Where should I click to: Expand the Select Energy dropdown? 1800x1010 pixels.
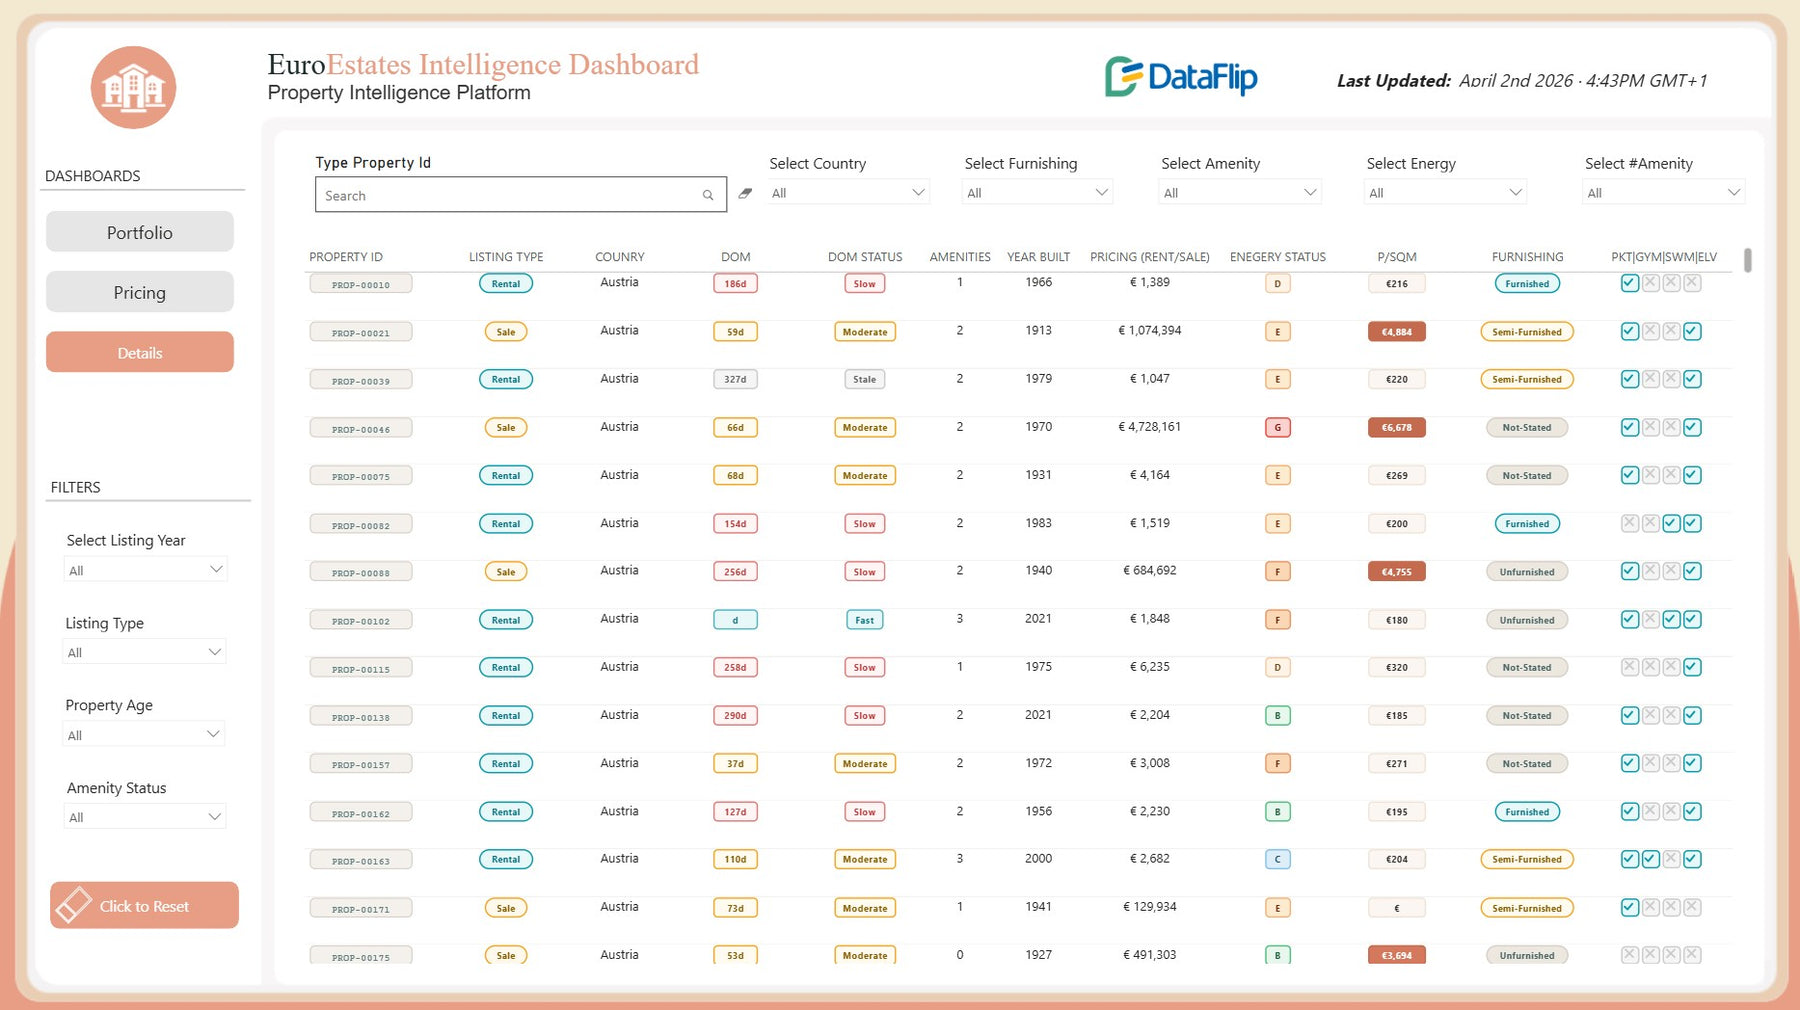[1445, 193]
